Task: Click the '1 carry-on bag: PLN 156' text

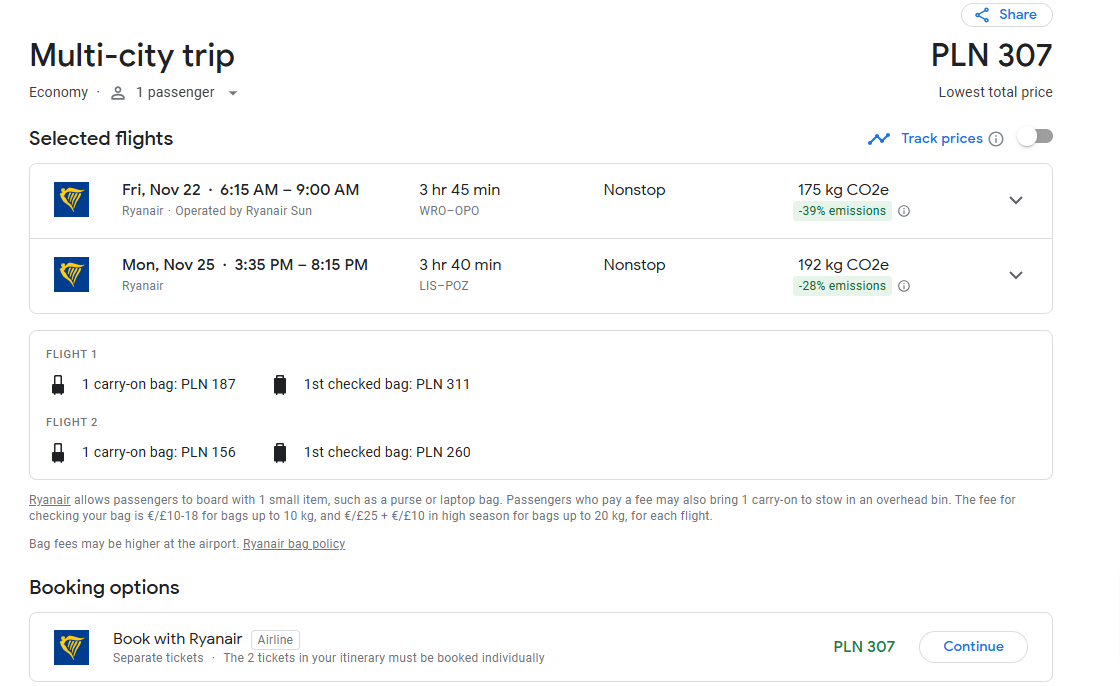Action: pyautogui.click(x=159, y=452)
